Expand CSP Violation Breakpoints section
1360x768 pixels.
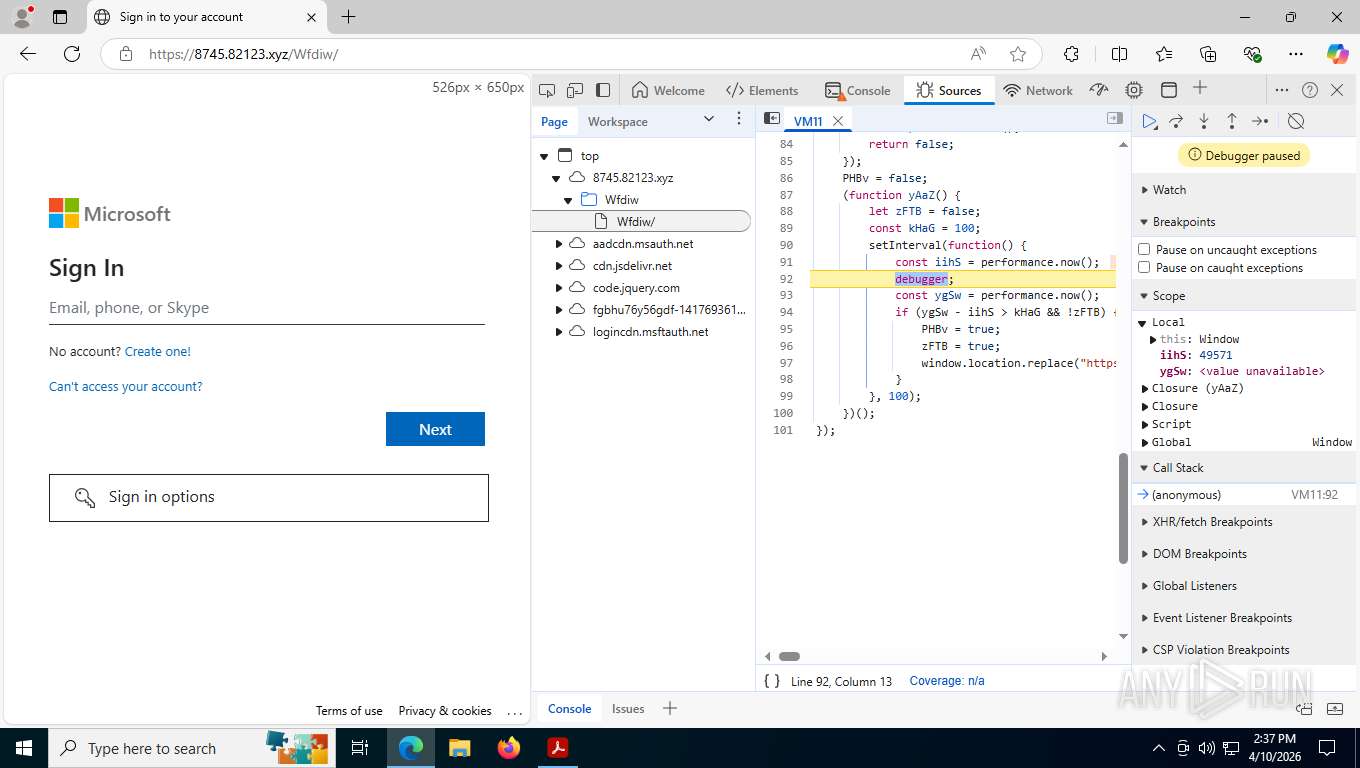pos(1221,650)
